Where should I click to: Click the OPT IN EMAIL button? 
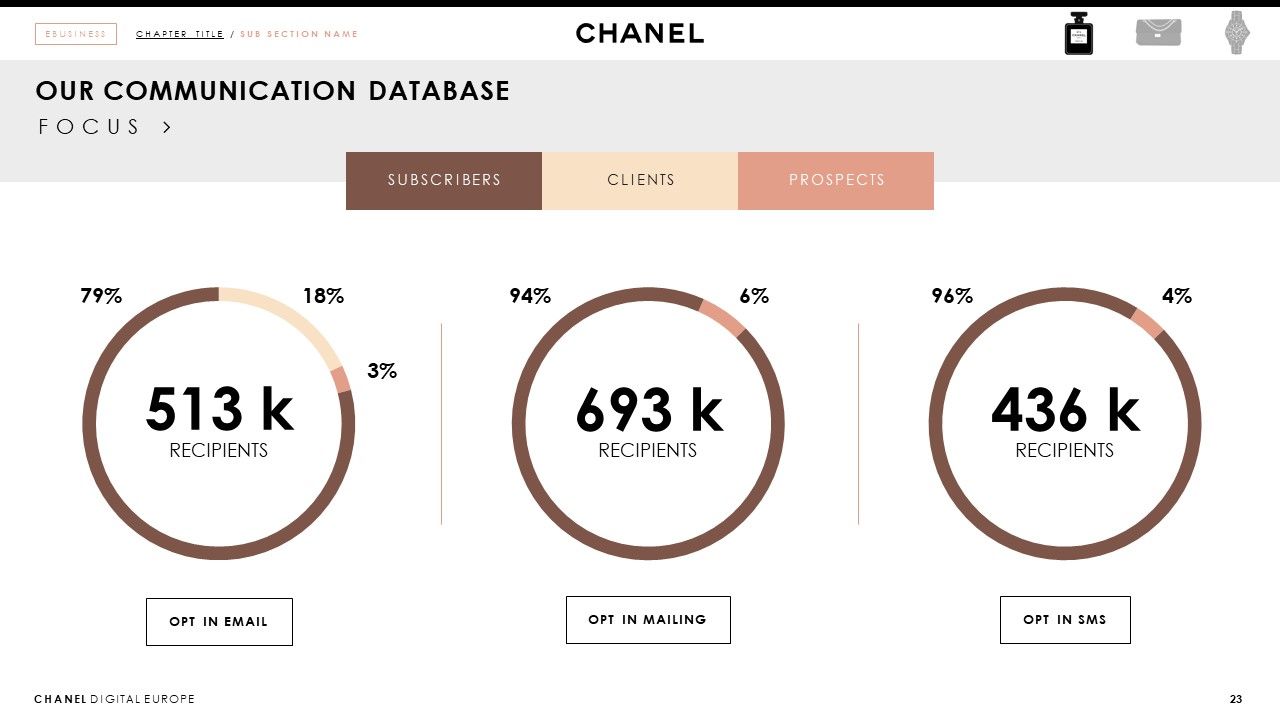tap(219, 622)
